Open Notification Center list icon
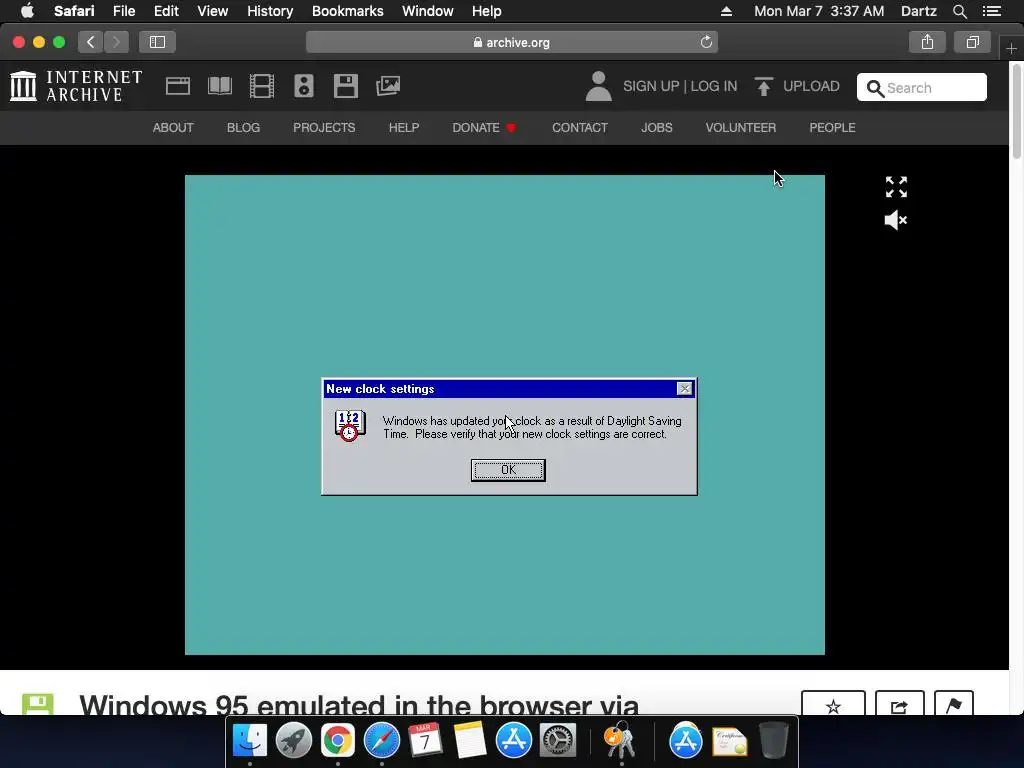Viewport: 1024px width, 768px height. coord(992,11)
